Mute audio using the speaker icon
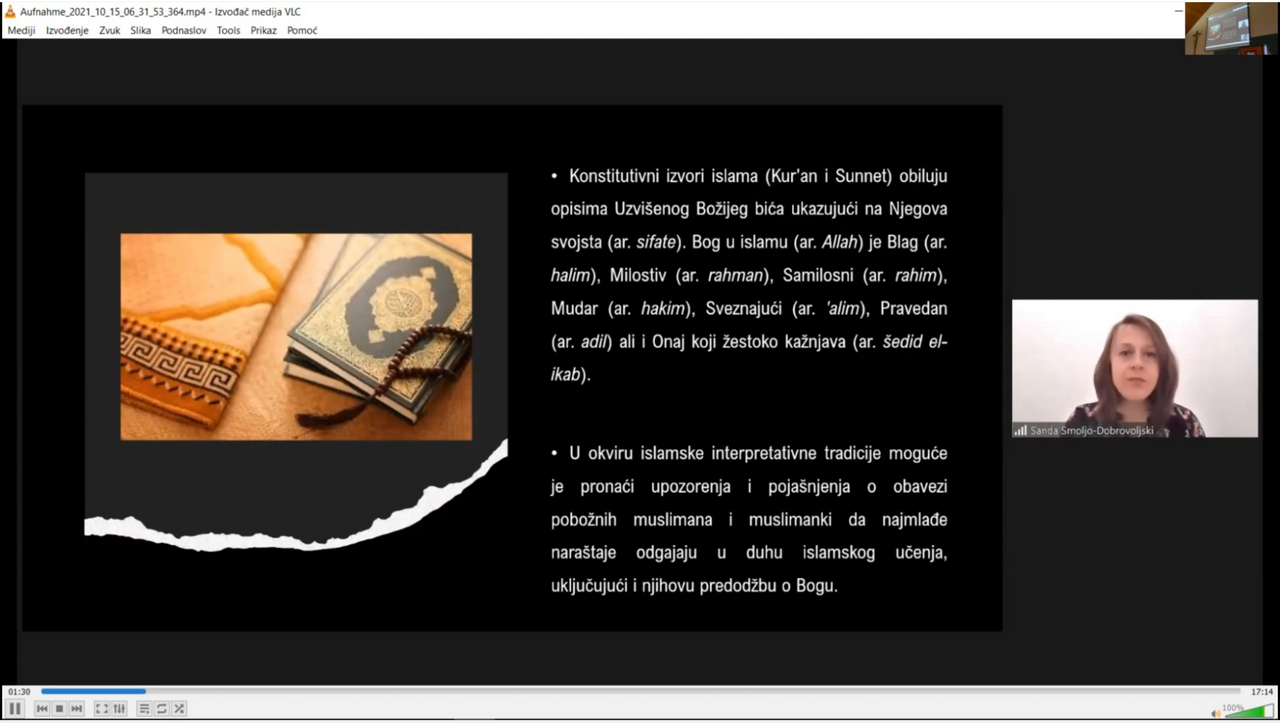This screenshot has height=723, width=1280. coord(1216,712)
